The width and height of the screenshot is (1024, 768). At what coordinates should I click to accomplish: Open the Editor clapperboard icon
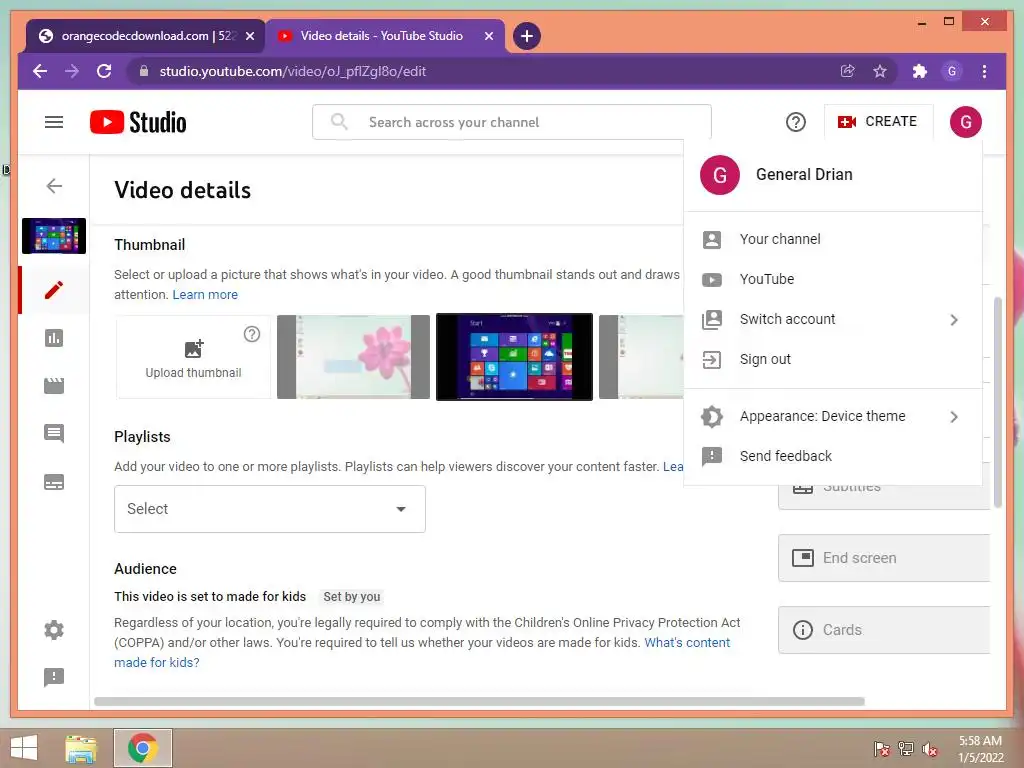pos(54,386)
